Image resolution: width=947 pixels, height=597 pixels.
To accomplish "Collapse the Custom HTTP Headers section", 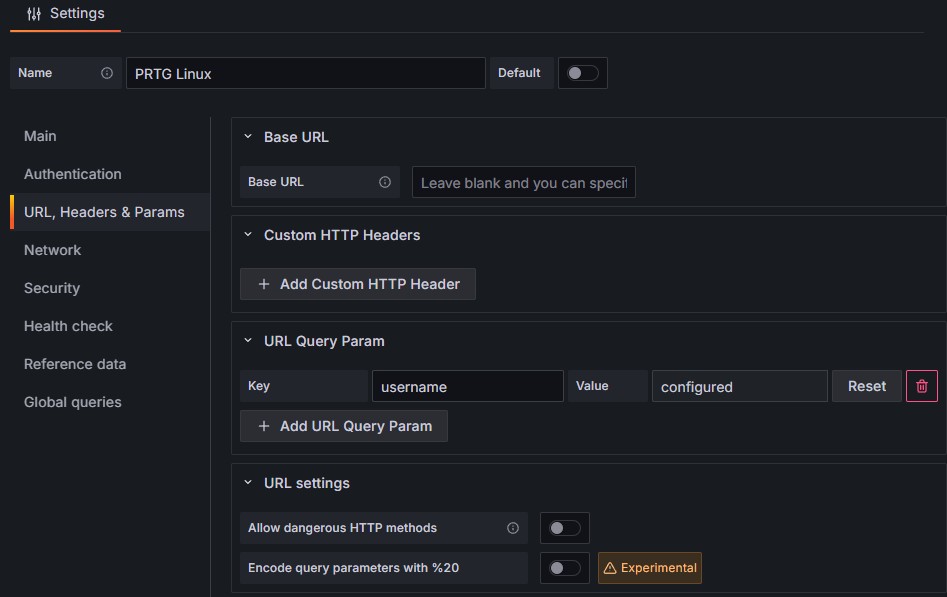I will click(x=248, y=235).
